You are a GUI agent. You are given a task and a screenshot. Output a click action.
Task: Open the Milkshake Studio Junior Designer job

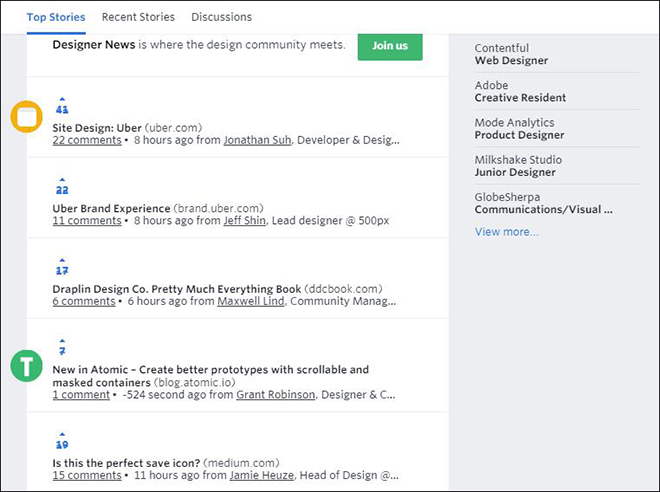click(x=518, y=166)
